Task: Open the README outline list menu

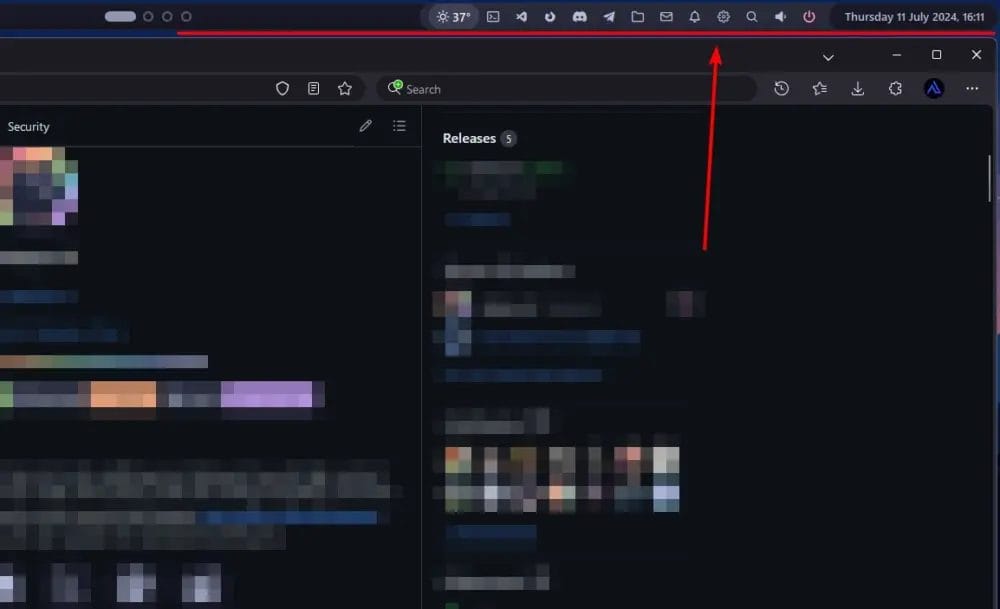Action: tap(399, 126)
